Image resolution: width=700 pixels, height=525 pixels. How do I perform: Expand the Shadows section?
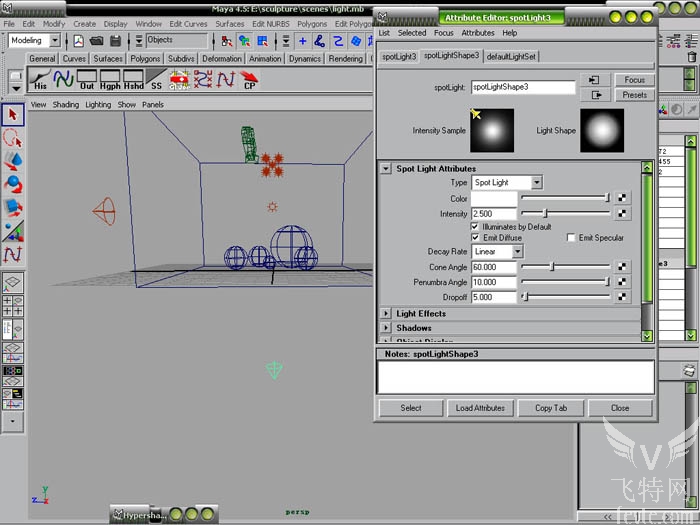tap(386, 328)
